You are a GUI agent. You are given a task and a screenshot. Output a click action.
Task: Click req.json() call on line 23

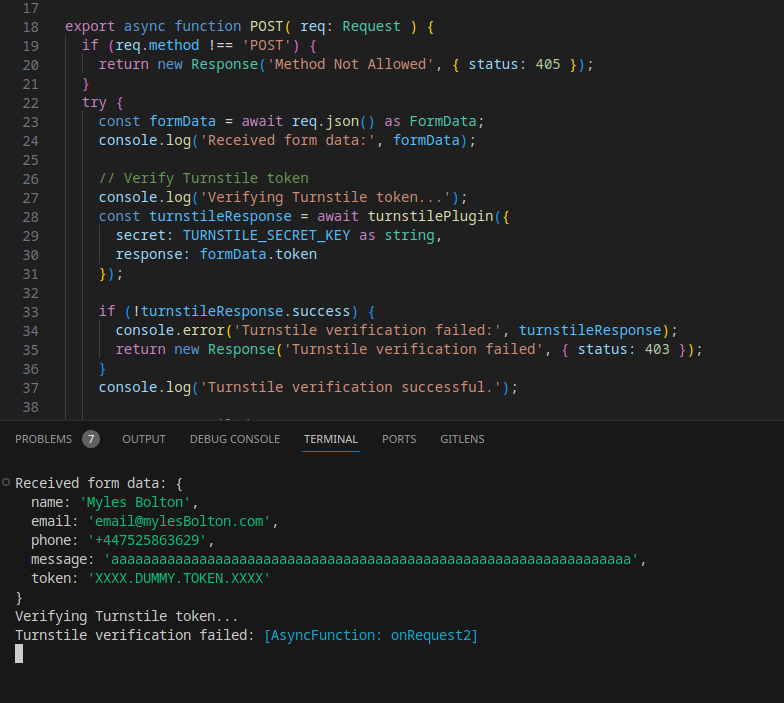point(333,121)
